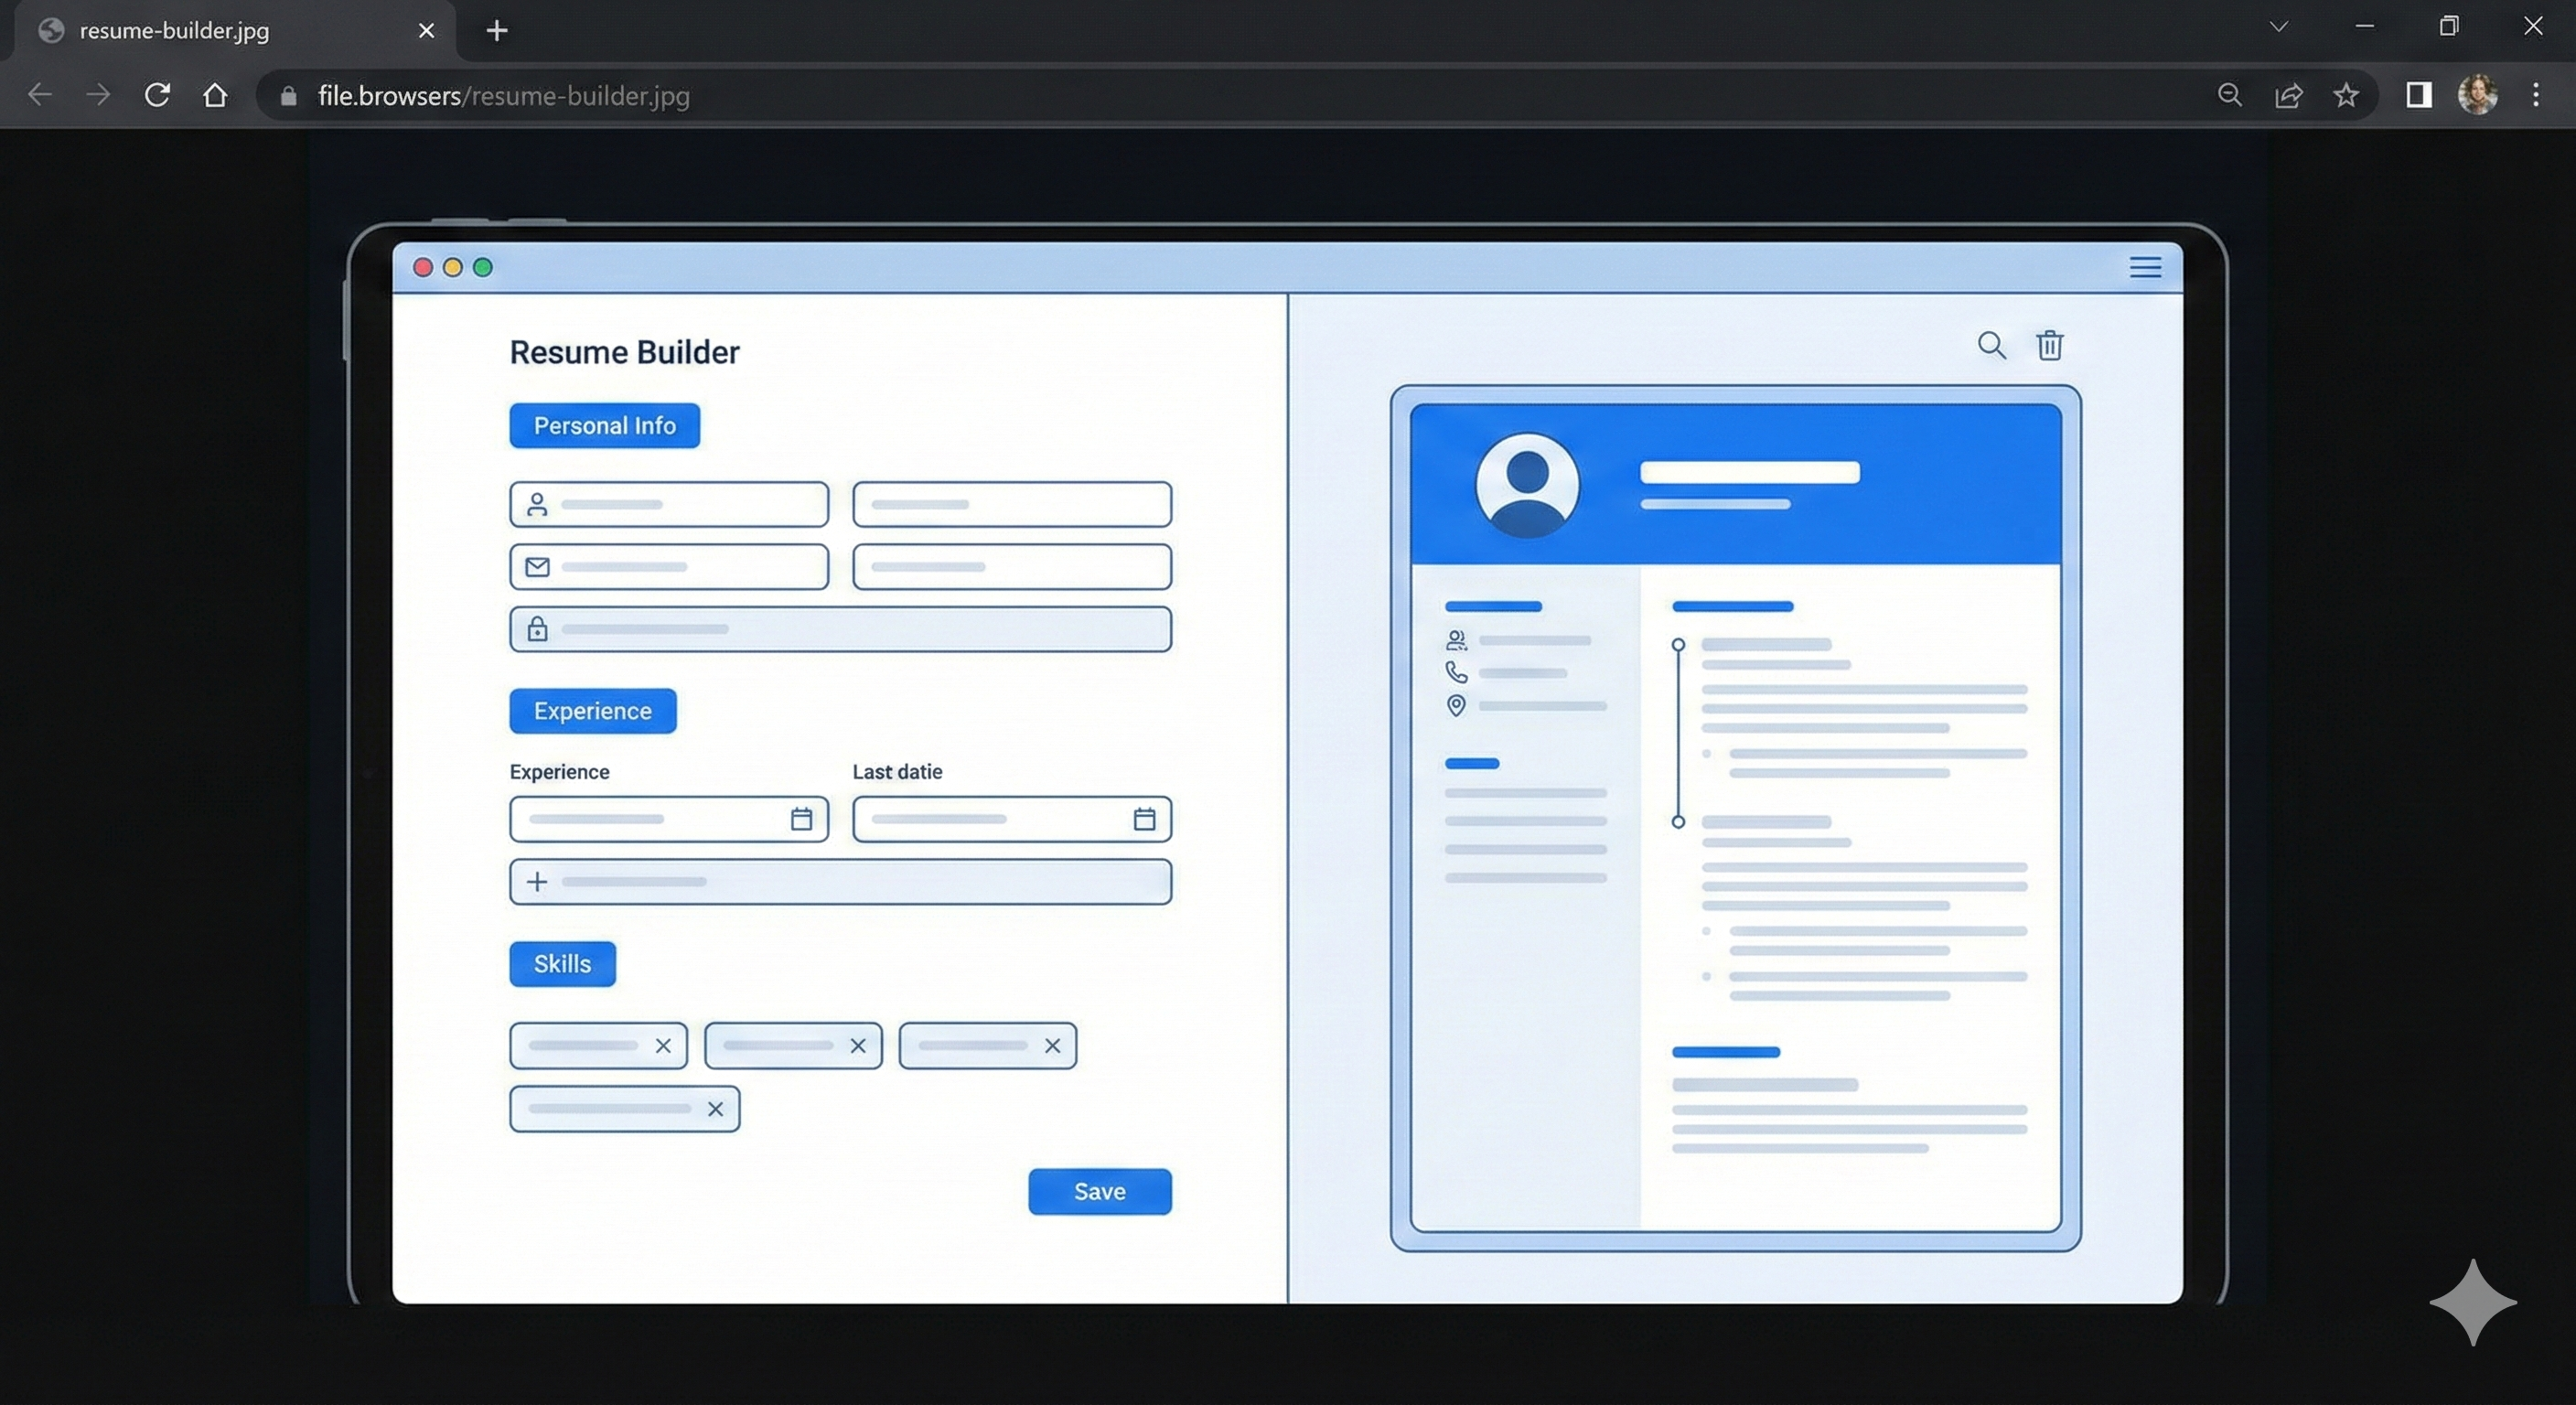2576x1405 pixels.
Task: Remove the first skill chip with its X
Action: point(663,1045)
